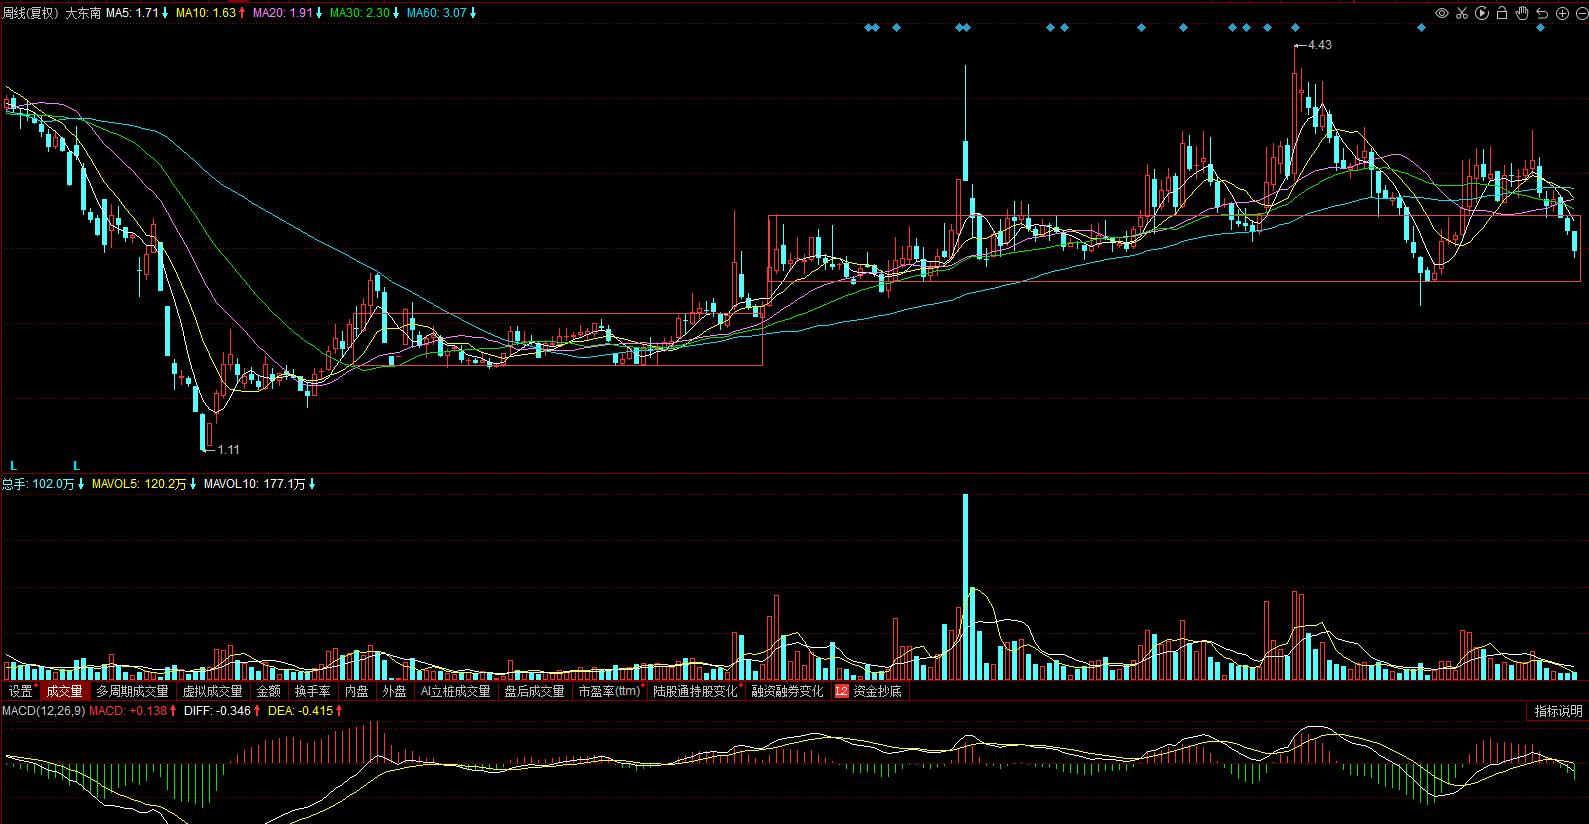
Task: Click the 周线(复权) period label
Action: (32, 13)
